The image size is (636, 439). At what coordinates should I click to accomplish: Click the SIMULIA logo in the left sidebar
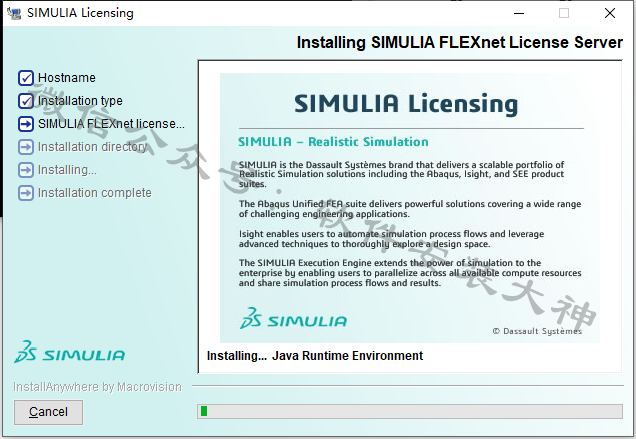(x=69, y=352)
